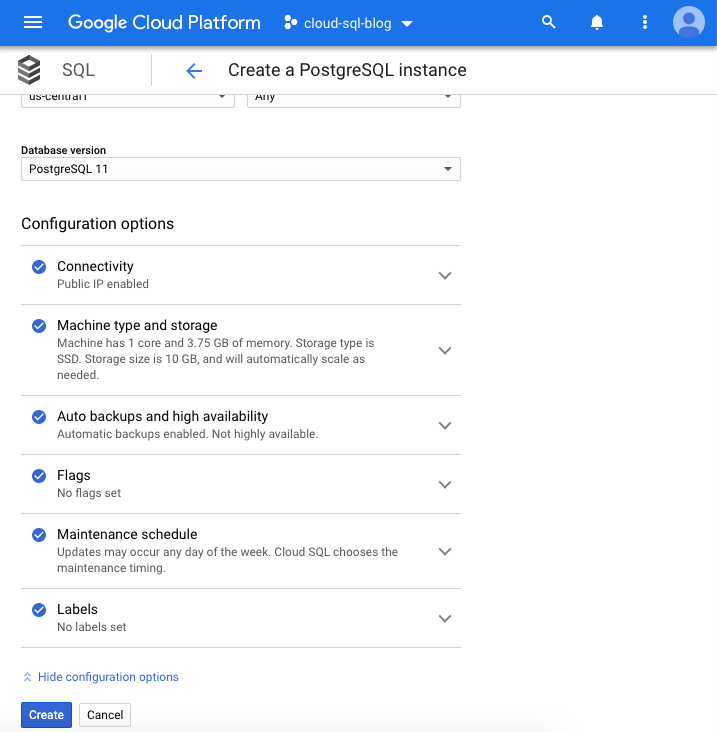Click the SQL product title
This screenshot has height=732, width=717.
tap(78, 70)
